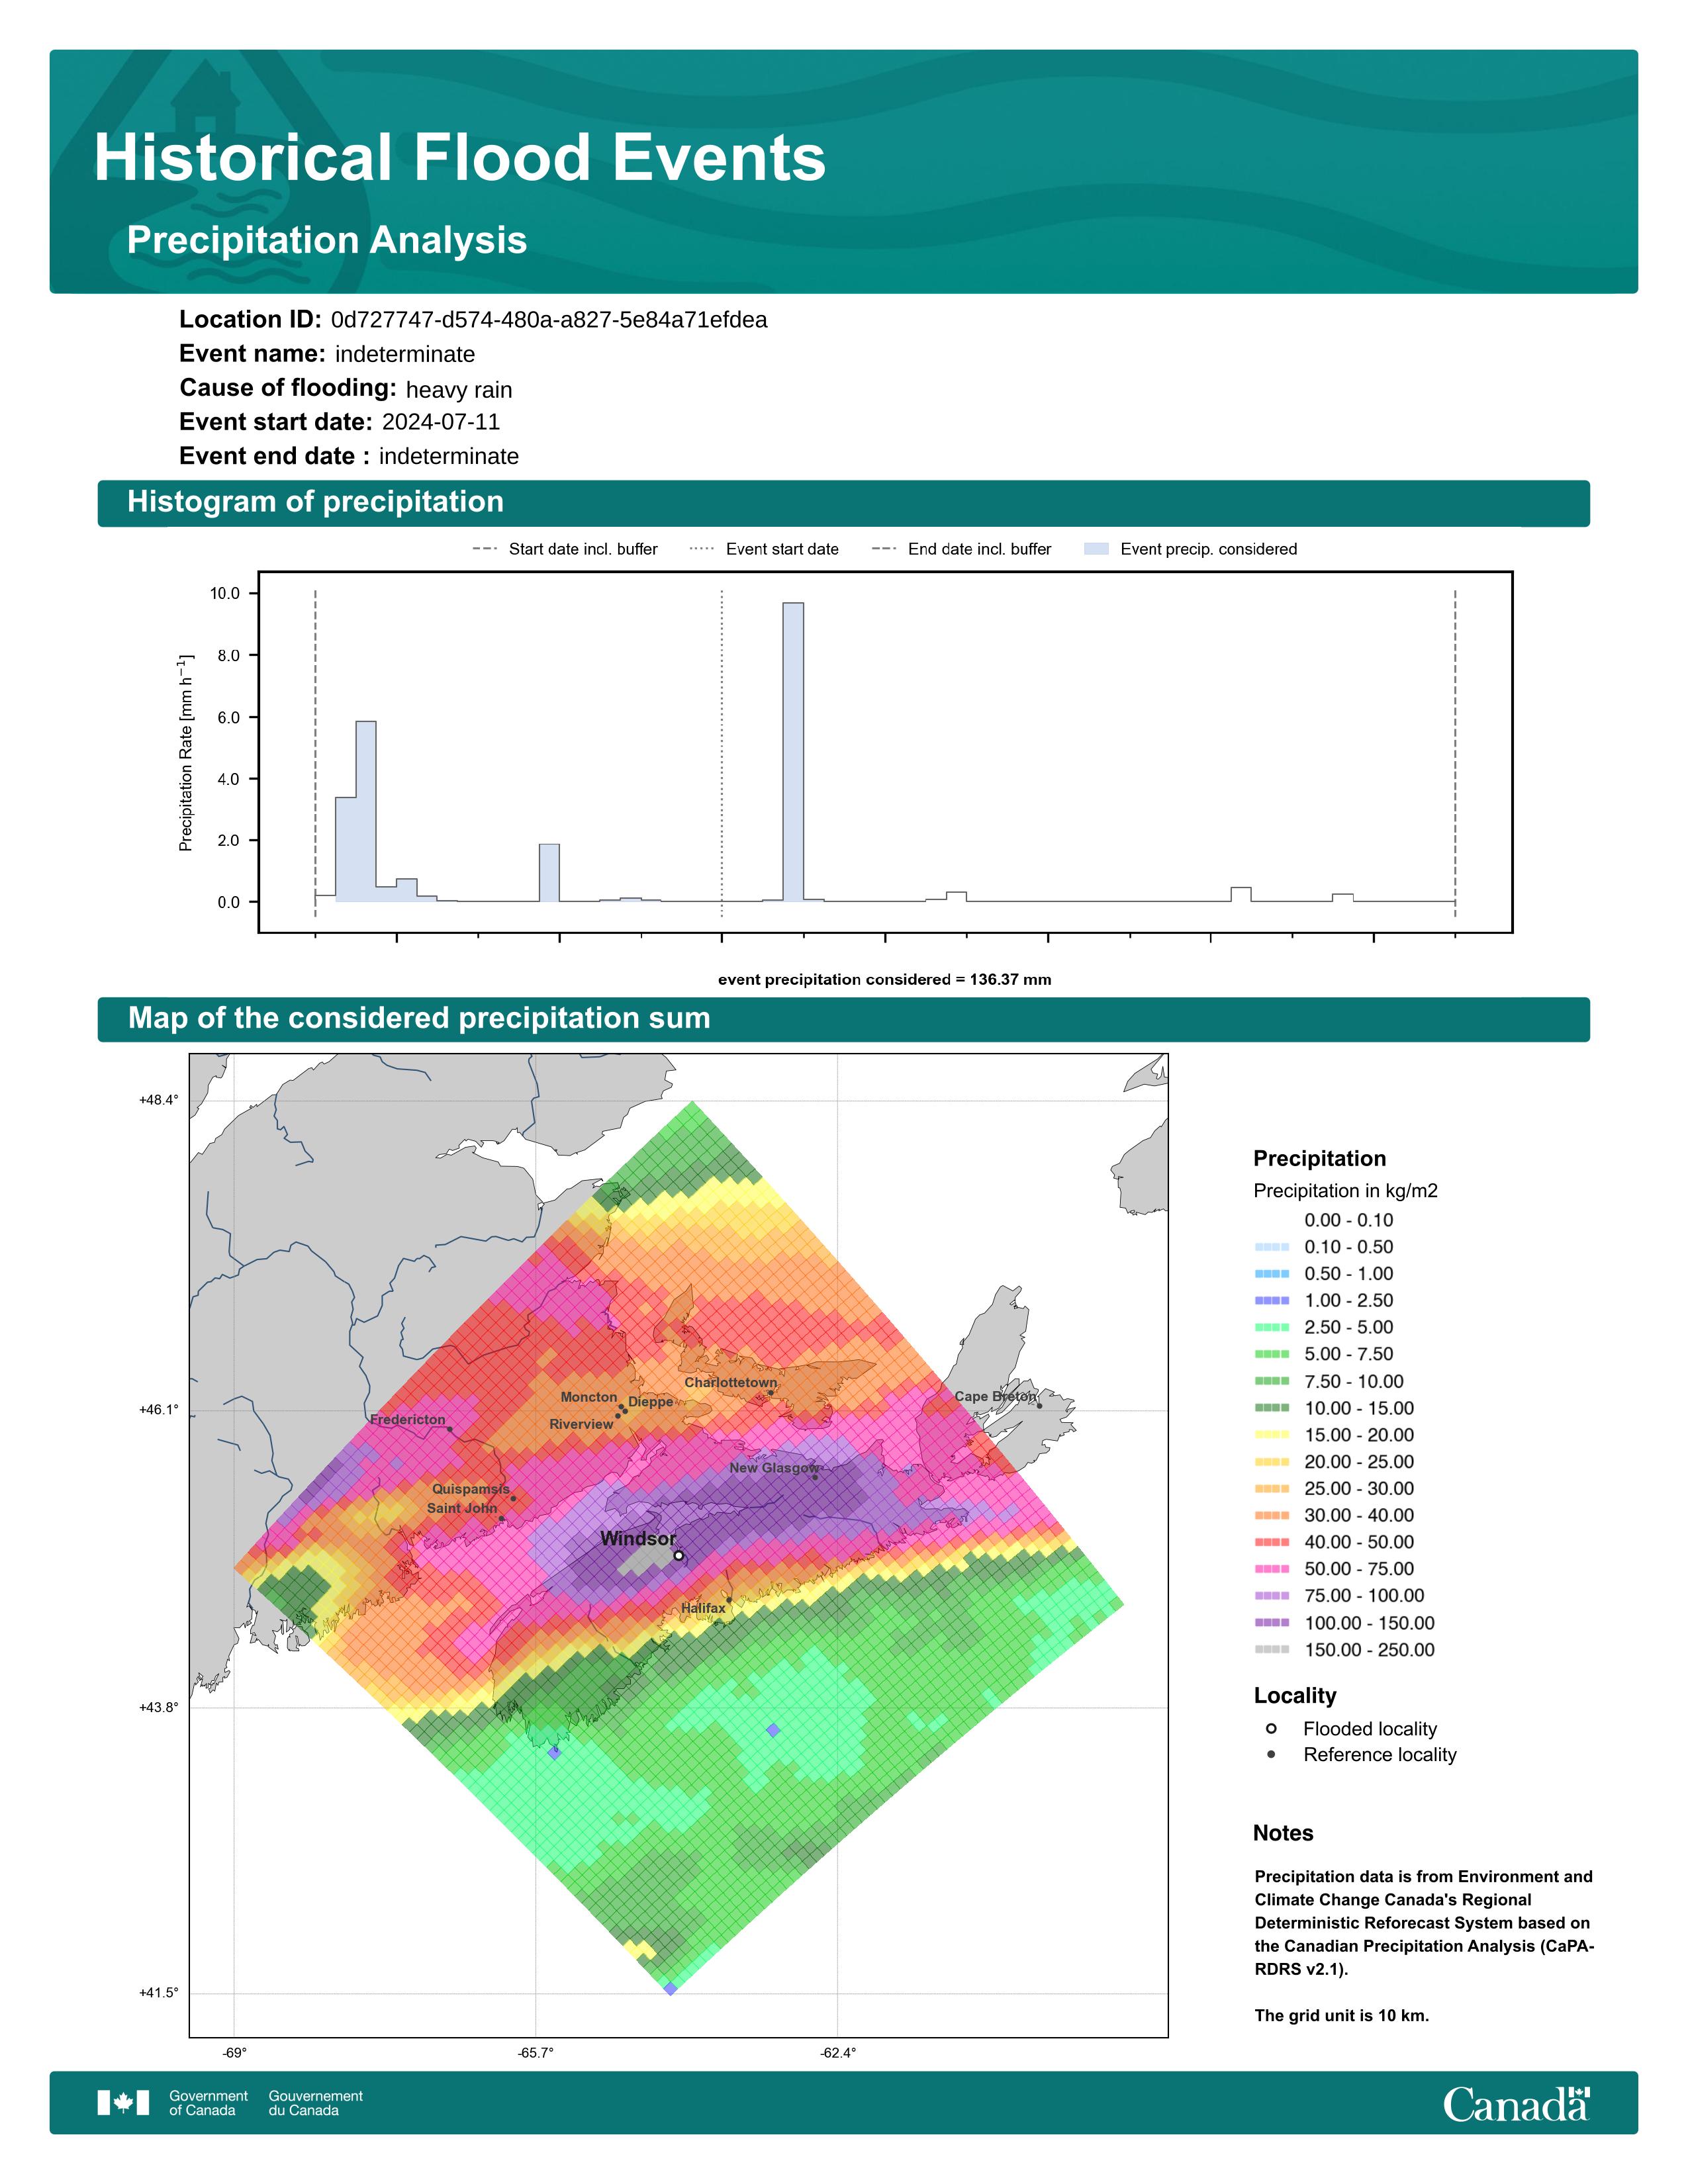Screen dimensions: 1688x2184
Task: Click the 'Event start date' histogram legend entry
Action: [765, 549]
